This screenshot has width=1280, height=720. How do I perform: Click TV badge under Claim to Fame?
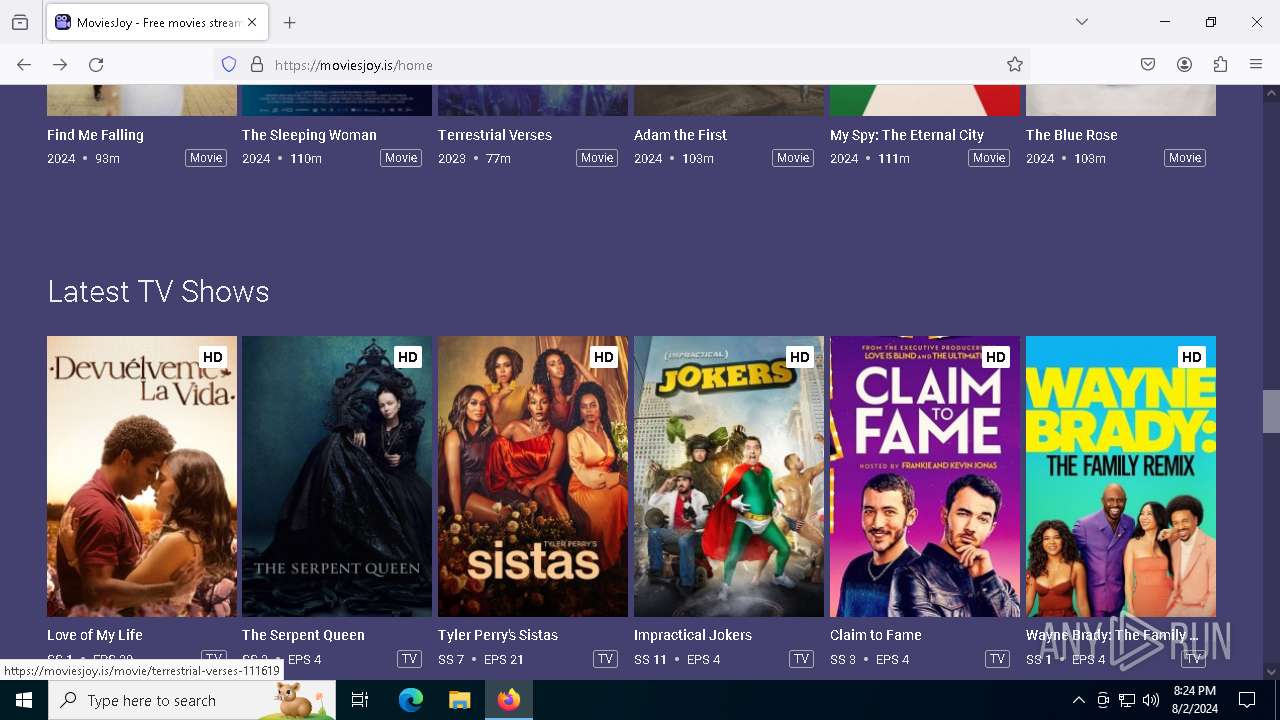pos(998,659)
